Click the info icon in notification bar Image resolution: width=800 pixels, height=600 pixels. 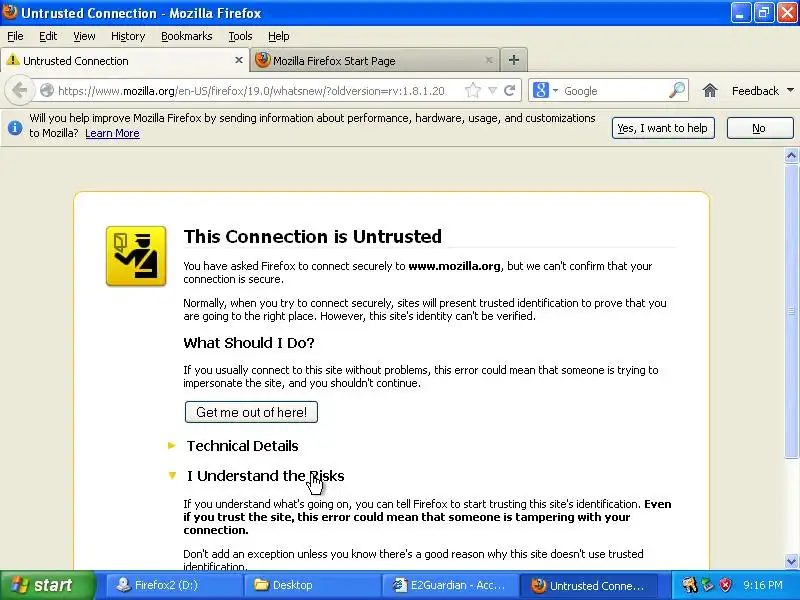15,128
